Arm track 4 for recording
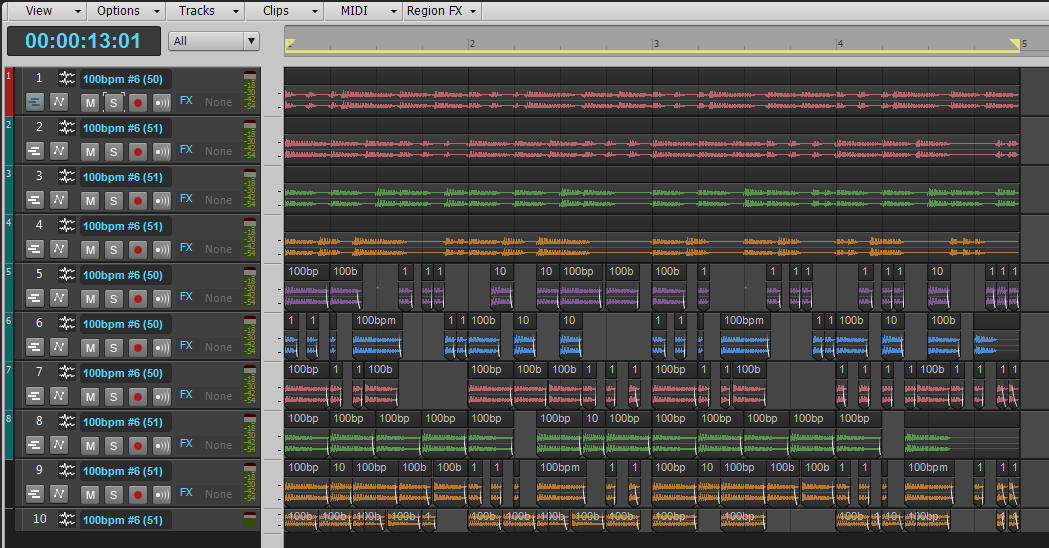Viewport: 1049px width, 548px height. (x=138, y=249)
